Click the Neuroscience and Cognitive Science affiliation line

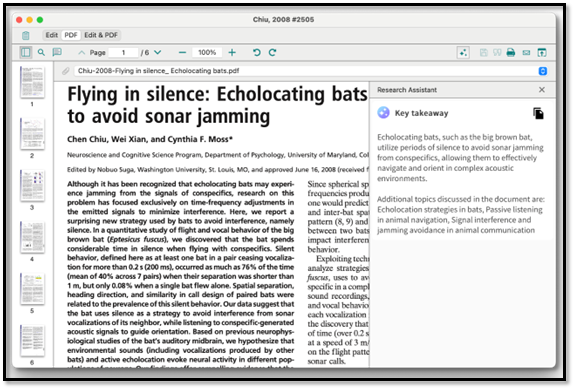(217, 155)
